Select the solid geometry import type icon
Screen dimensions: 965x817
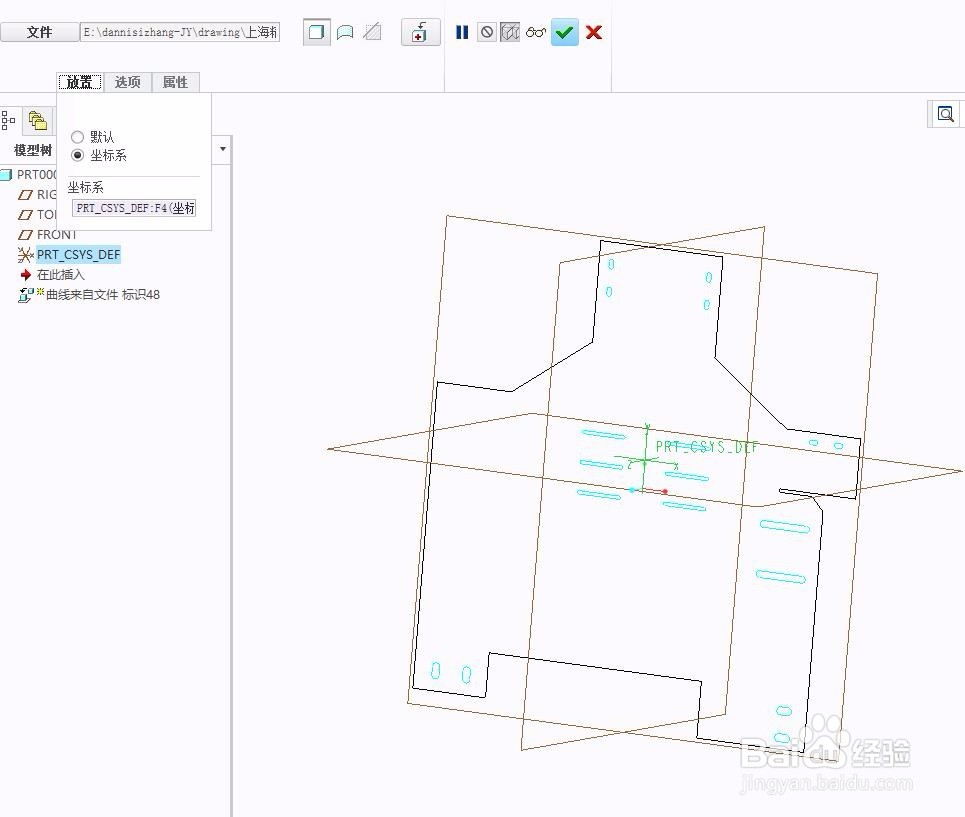pos(316,32)
